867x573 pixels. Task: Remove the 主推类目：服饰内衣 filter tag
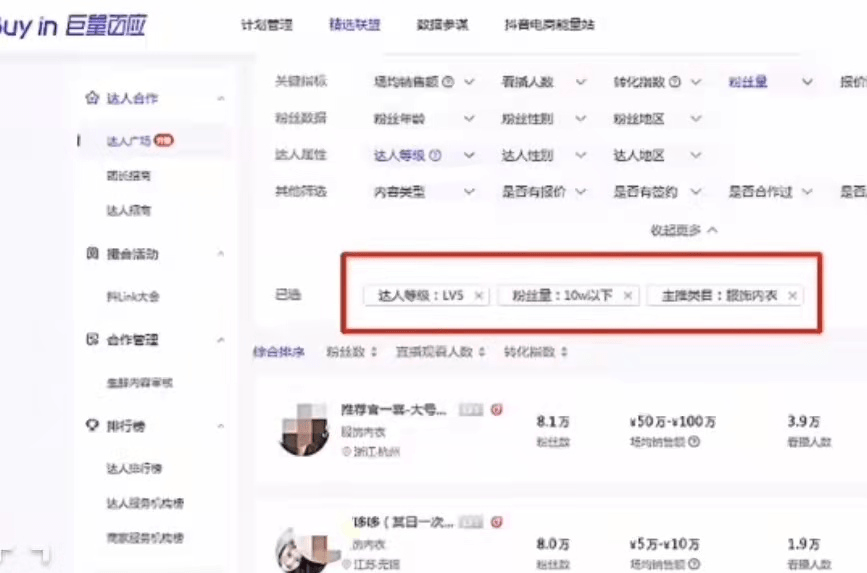point(792,296)
